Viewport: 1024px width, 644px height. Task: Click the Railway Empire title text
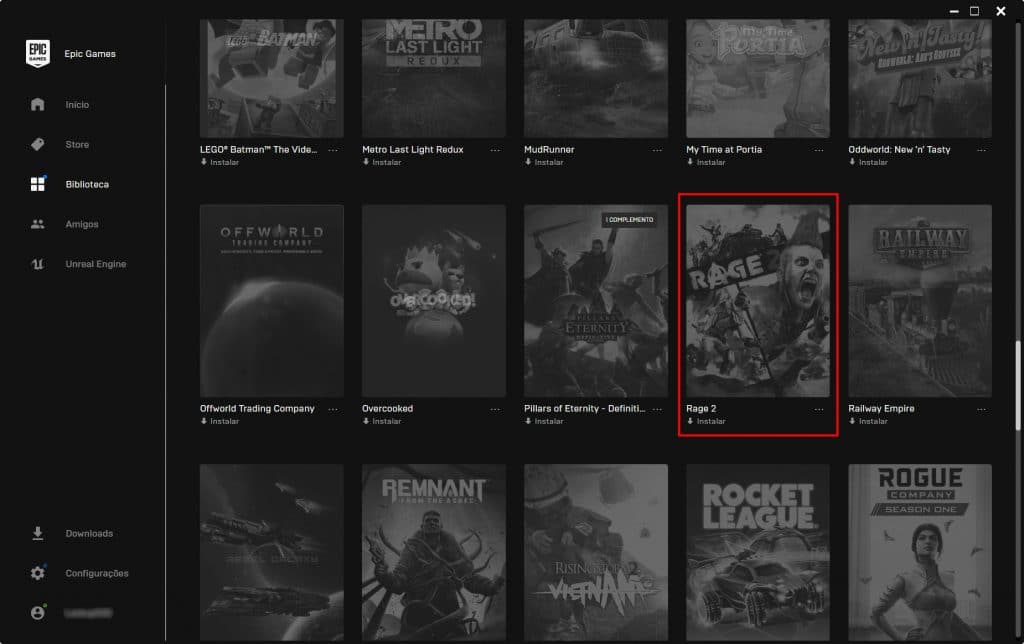[881, 408]
